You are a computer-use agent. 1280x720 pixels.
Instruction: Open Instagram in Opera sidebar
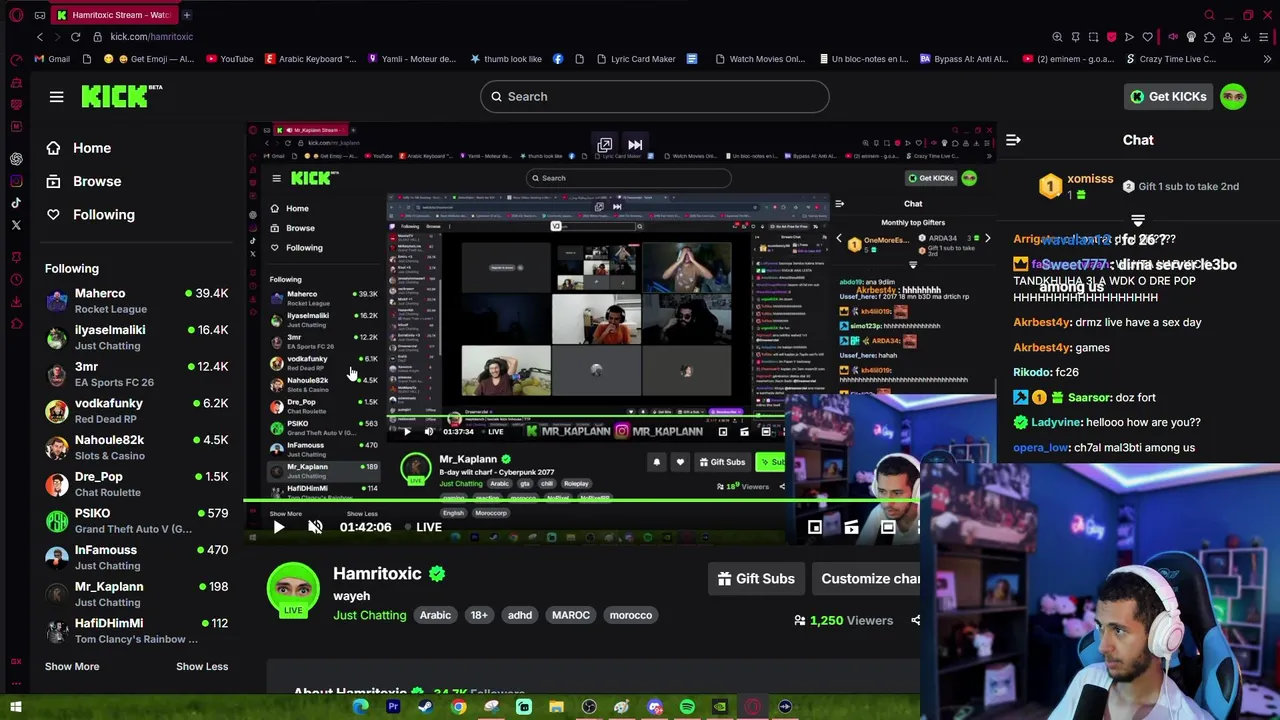(x=16, y=181)
